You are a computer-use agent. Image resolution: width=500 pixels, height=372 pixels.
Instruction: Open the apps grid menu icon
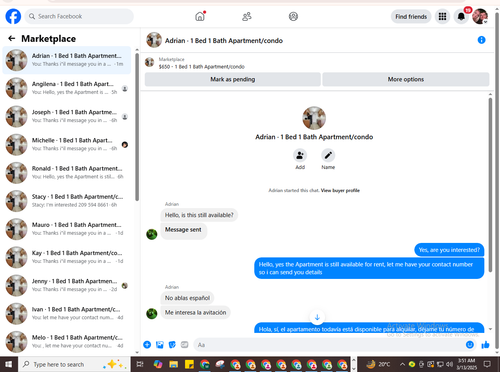point(442,16)
